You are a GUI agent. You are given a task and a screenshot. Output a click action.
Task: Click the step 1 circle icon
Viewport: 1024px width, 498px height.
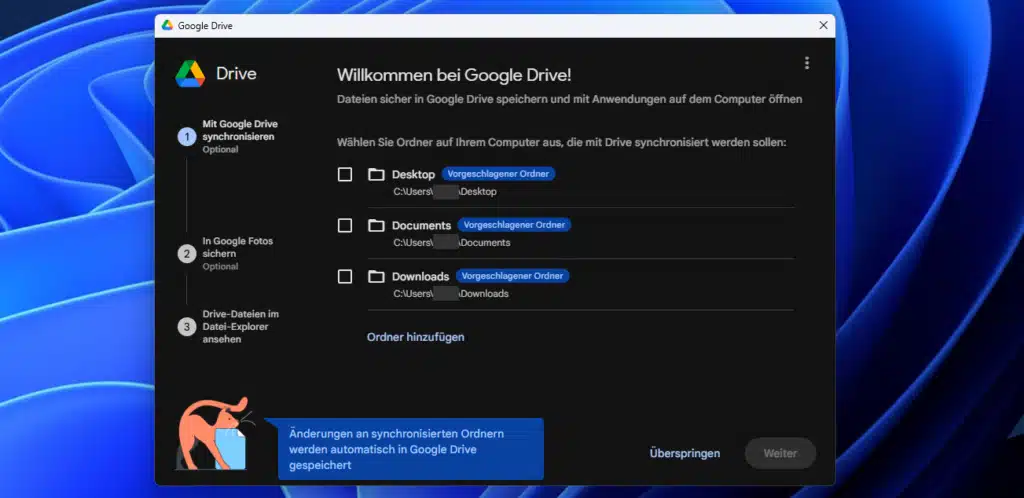click(187, 136)
